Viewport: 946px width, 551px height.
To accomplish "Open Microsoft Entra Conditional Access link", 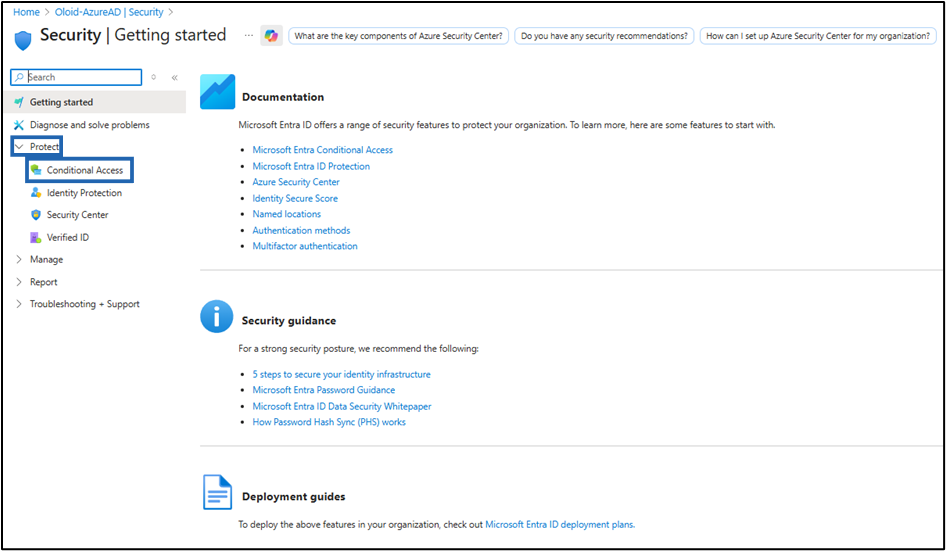I will pyautogui.click(x=323, y=150).
